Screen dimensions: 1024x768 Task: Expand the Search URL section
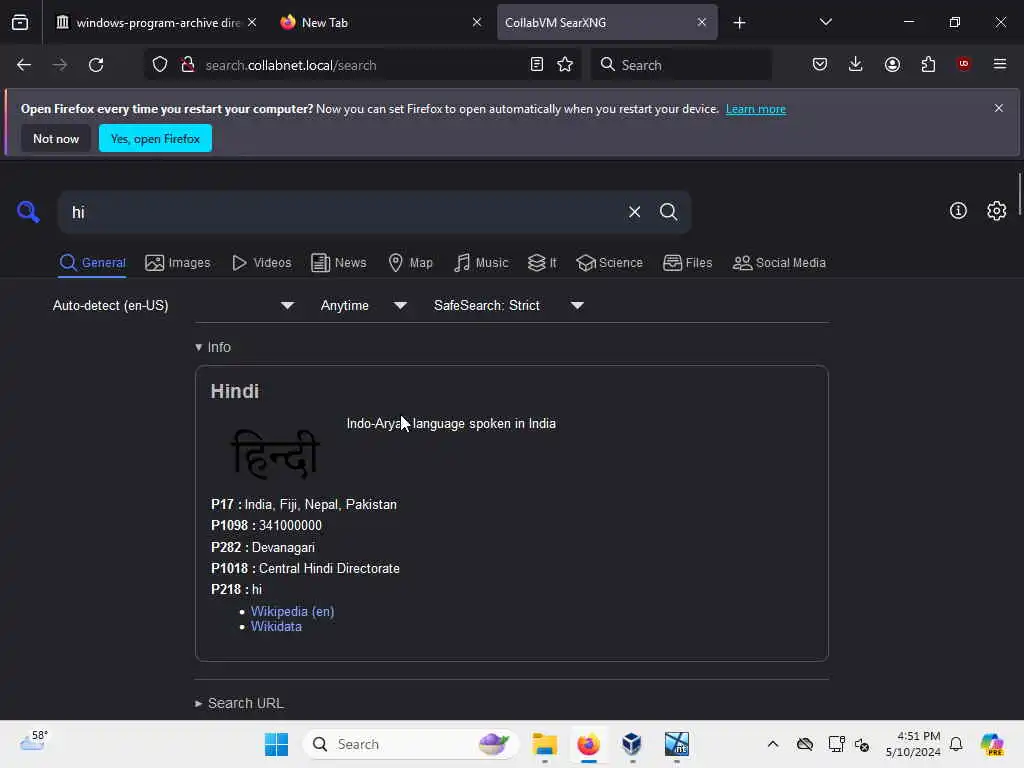[x=239, y=703]
